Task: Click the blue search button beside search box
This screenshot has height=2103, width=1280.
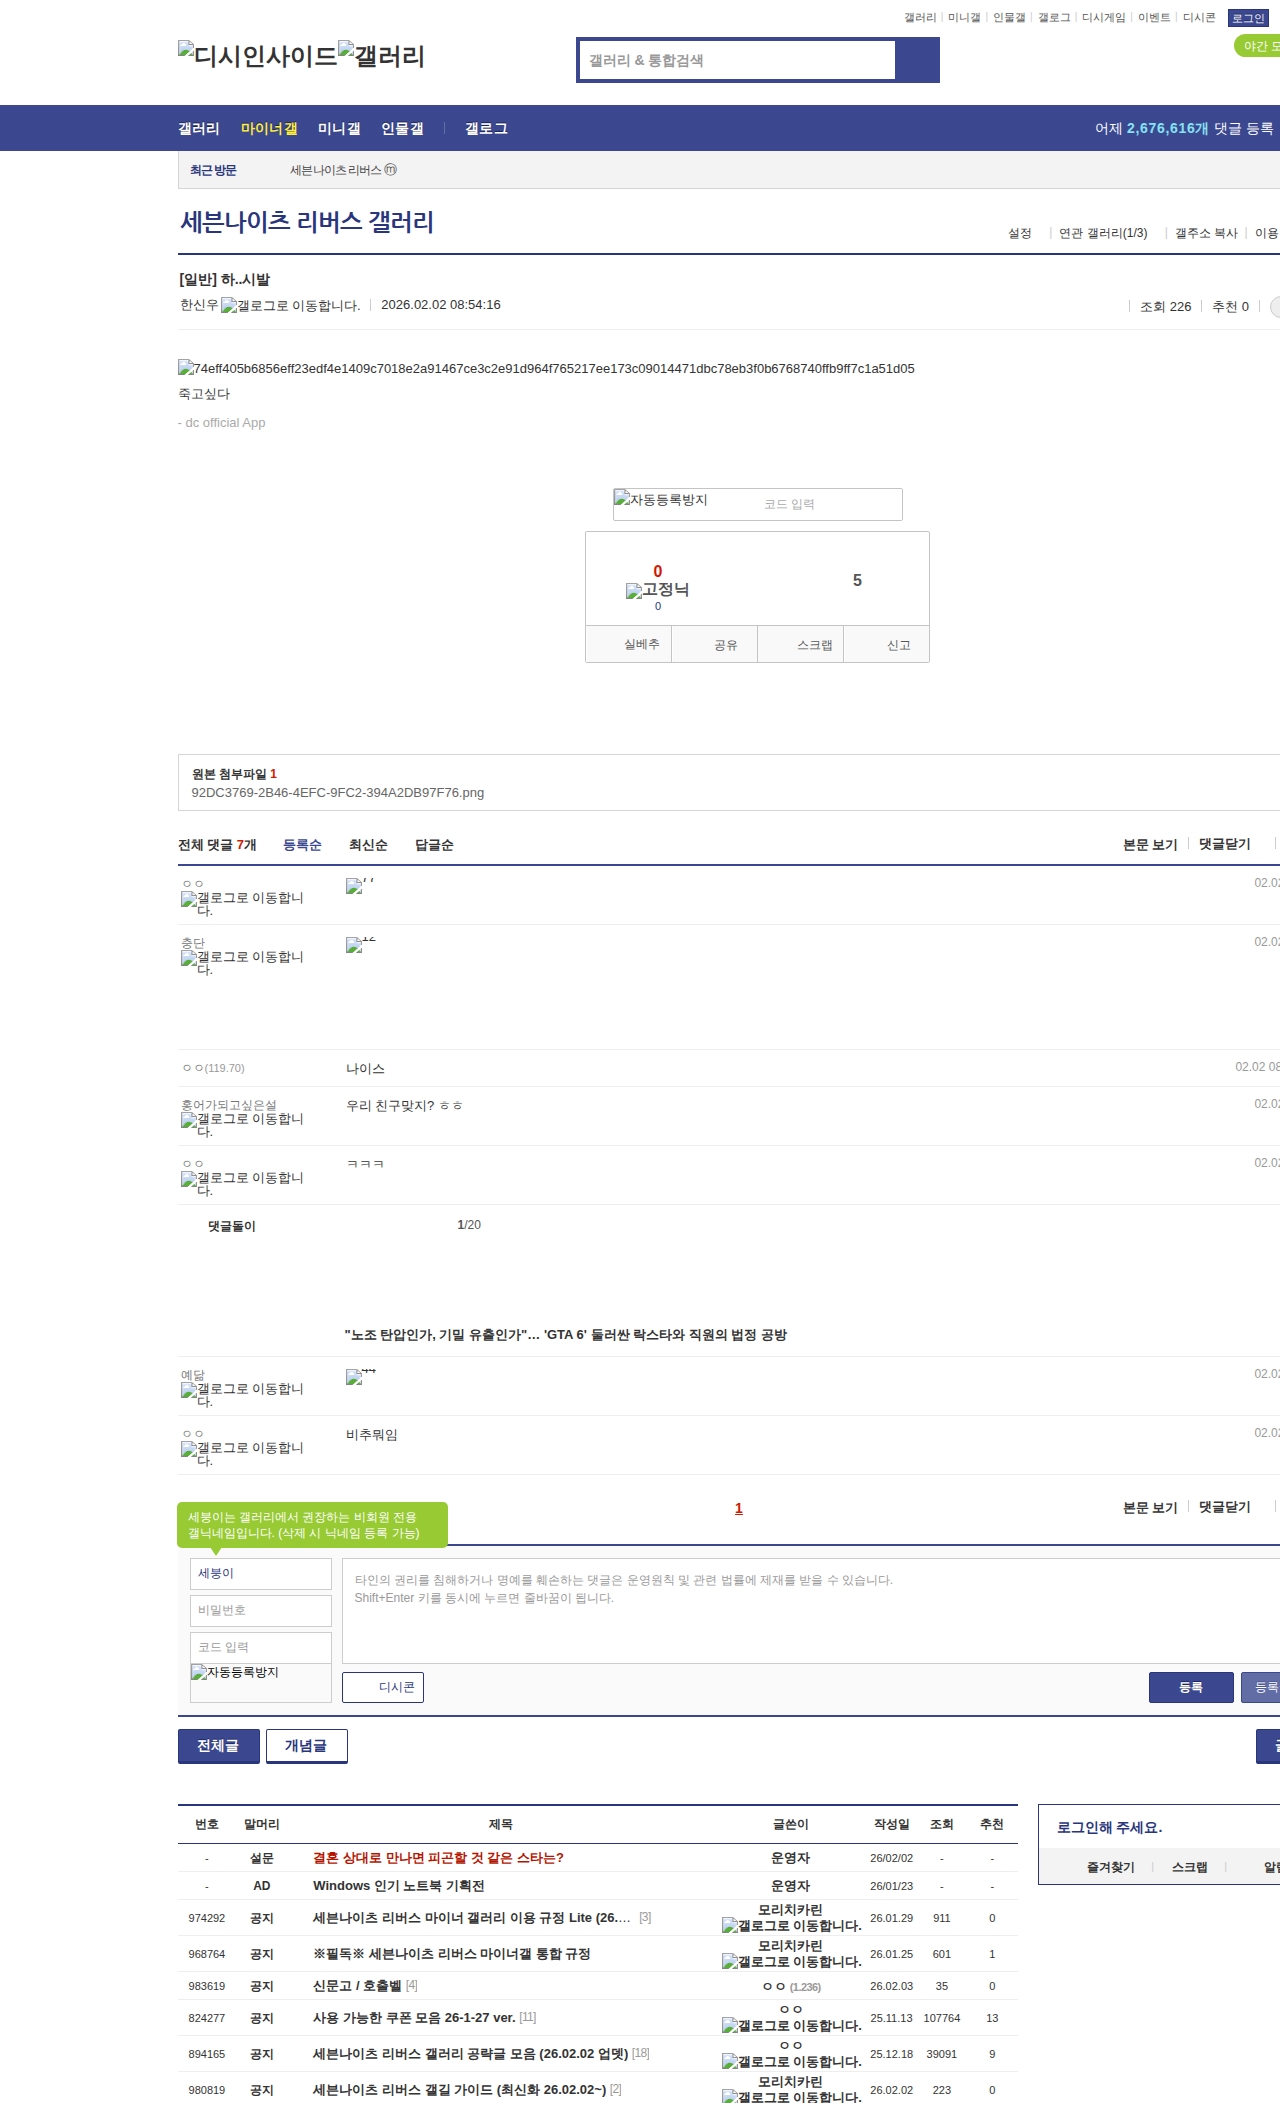Action: pyautogui.click(x=917, y=60)
